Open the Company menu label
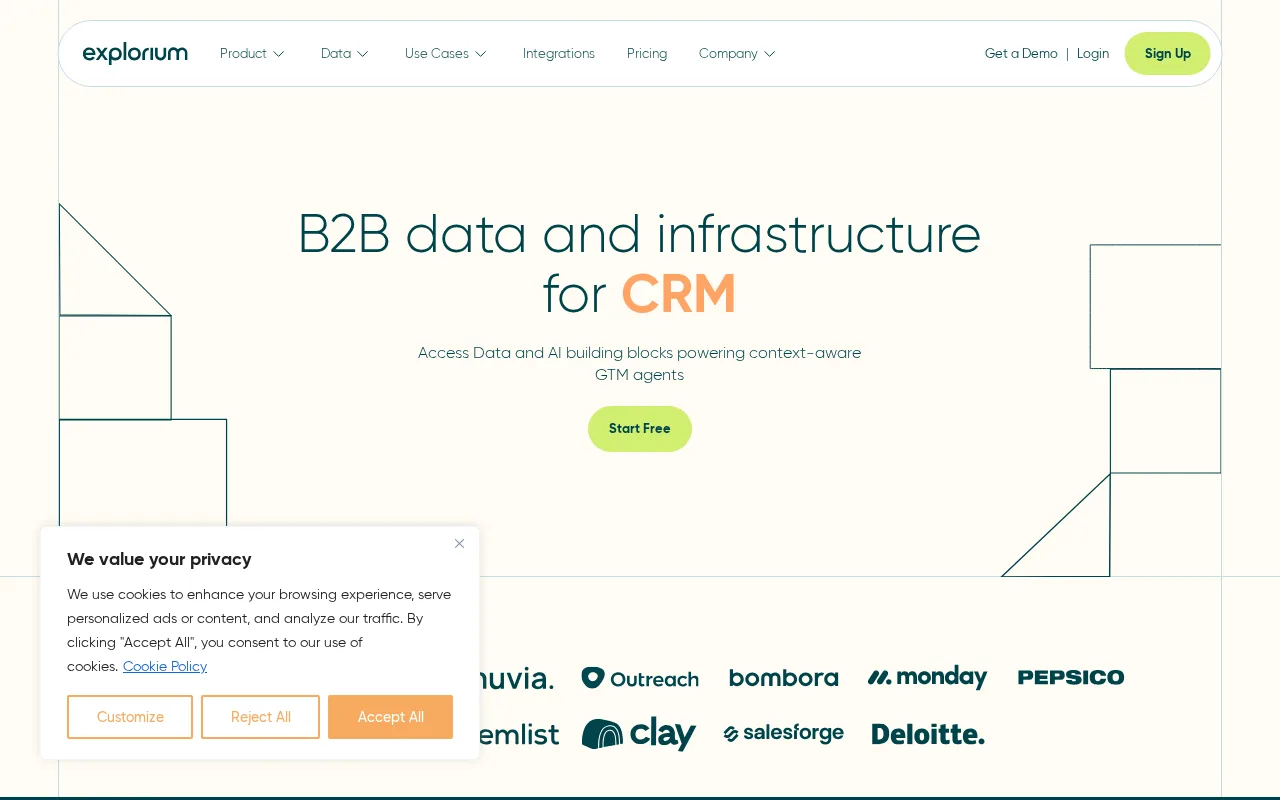The width and height of the screenshot is (1280, 800). (x=728, y=54)
